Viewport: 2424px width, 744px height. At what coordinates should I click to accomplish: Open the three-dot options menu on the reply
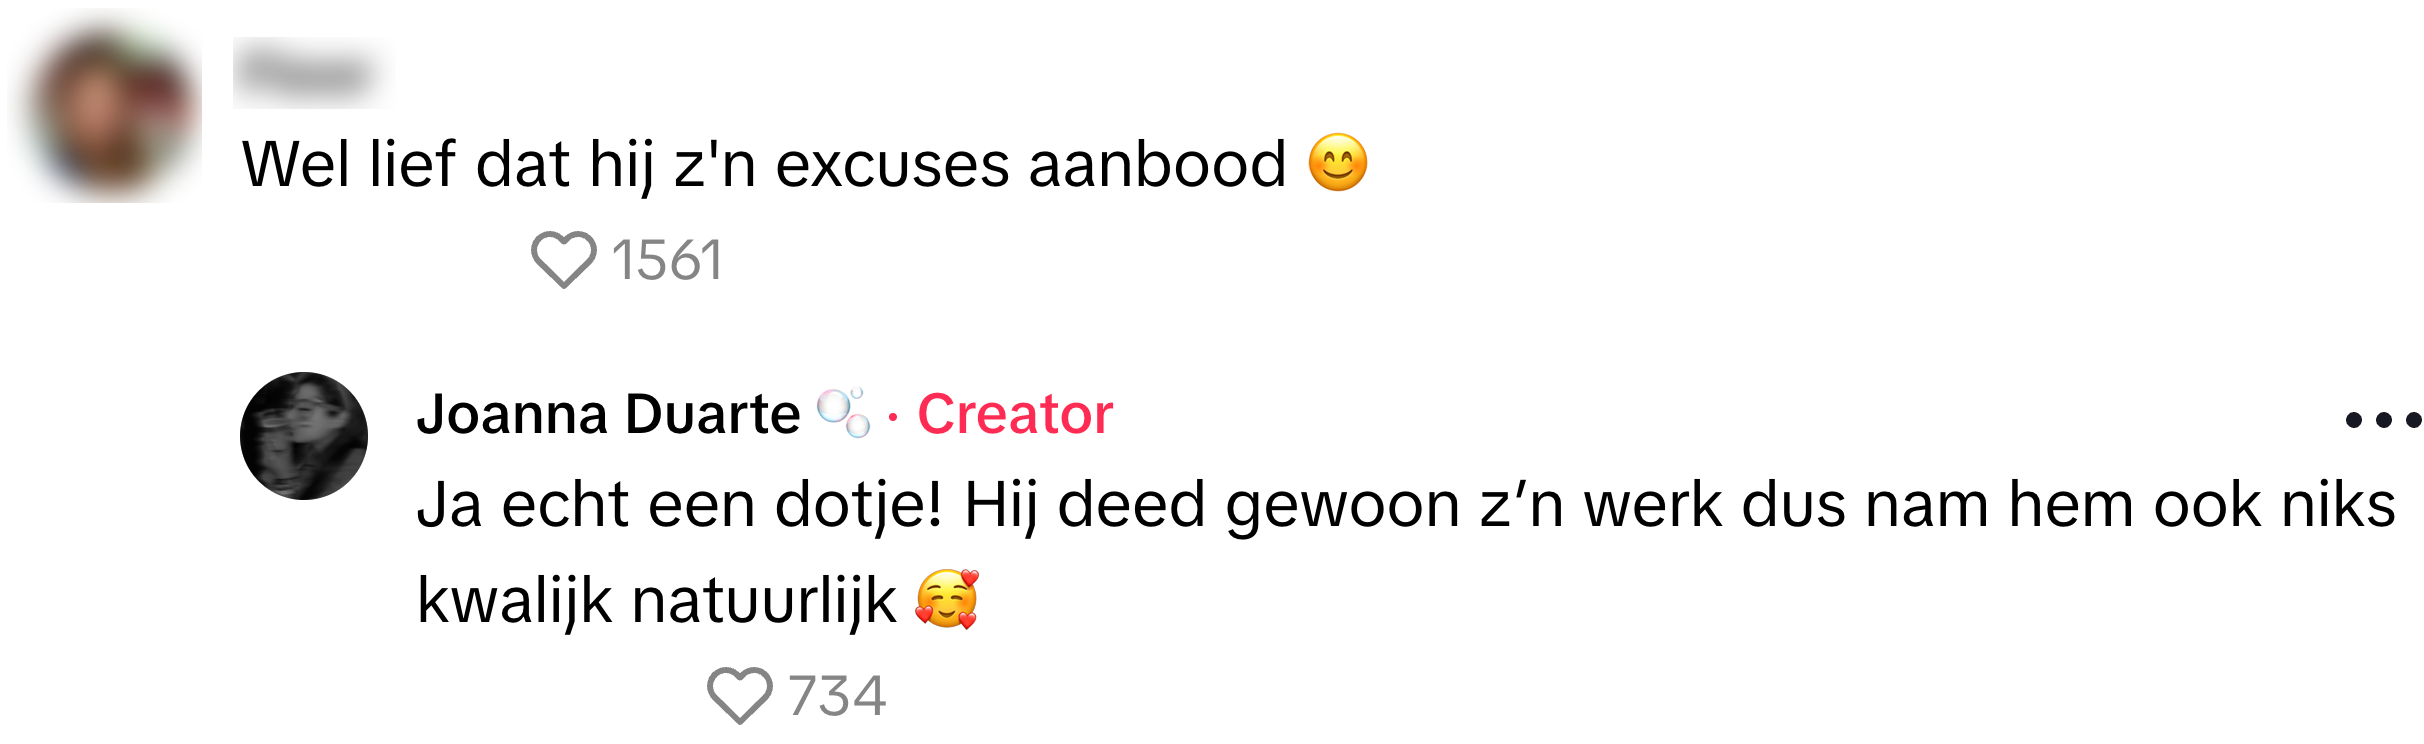click(2383, 420)
